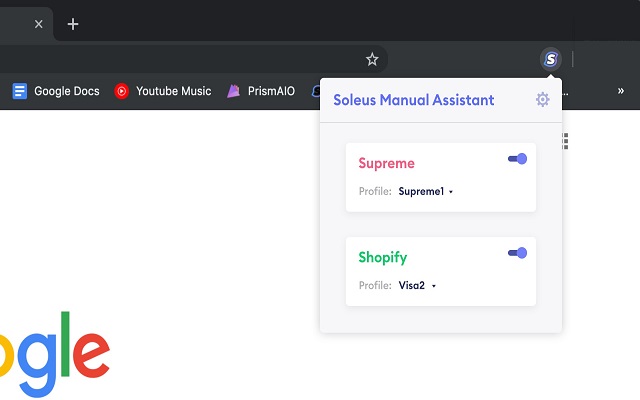Bookmark this page using the star icon

click(x=372, y=59)
